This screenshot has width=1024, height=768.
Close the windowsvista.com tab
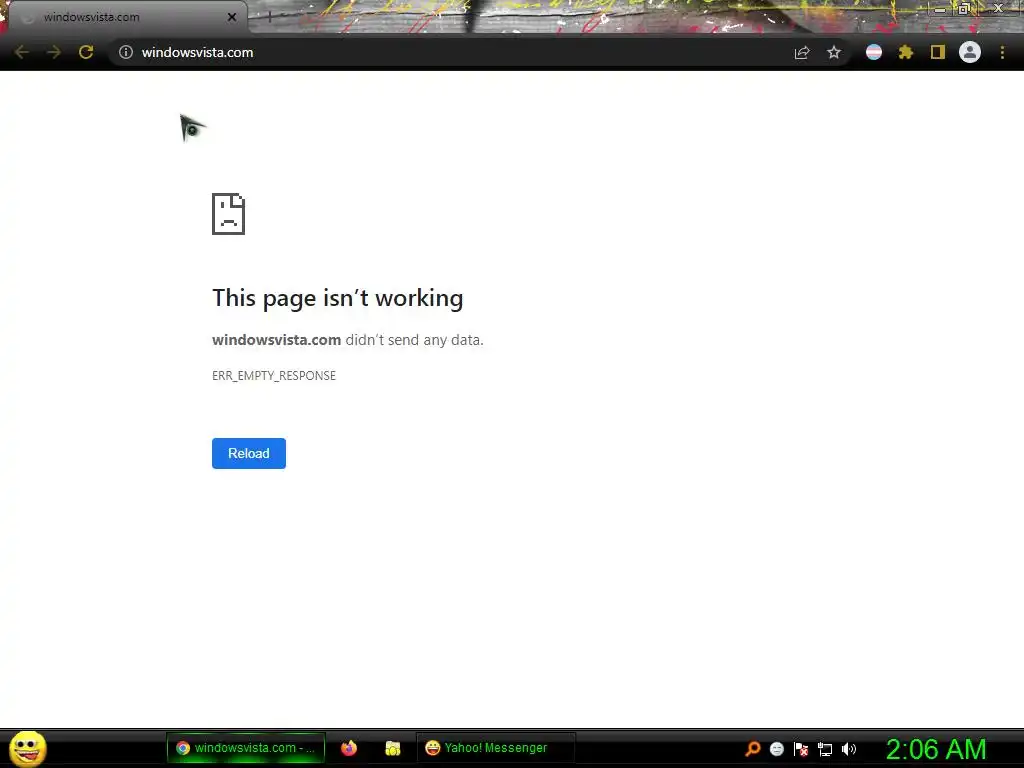(232, 17)
